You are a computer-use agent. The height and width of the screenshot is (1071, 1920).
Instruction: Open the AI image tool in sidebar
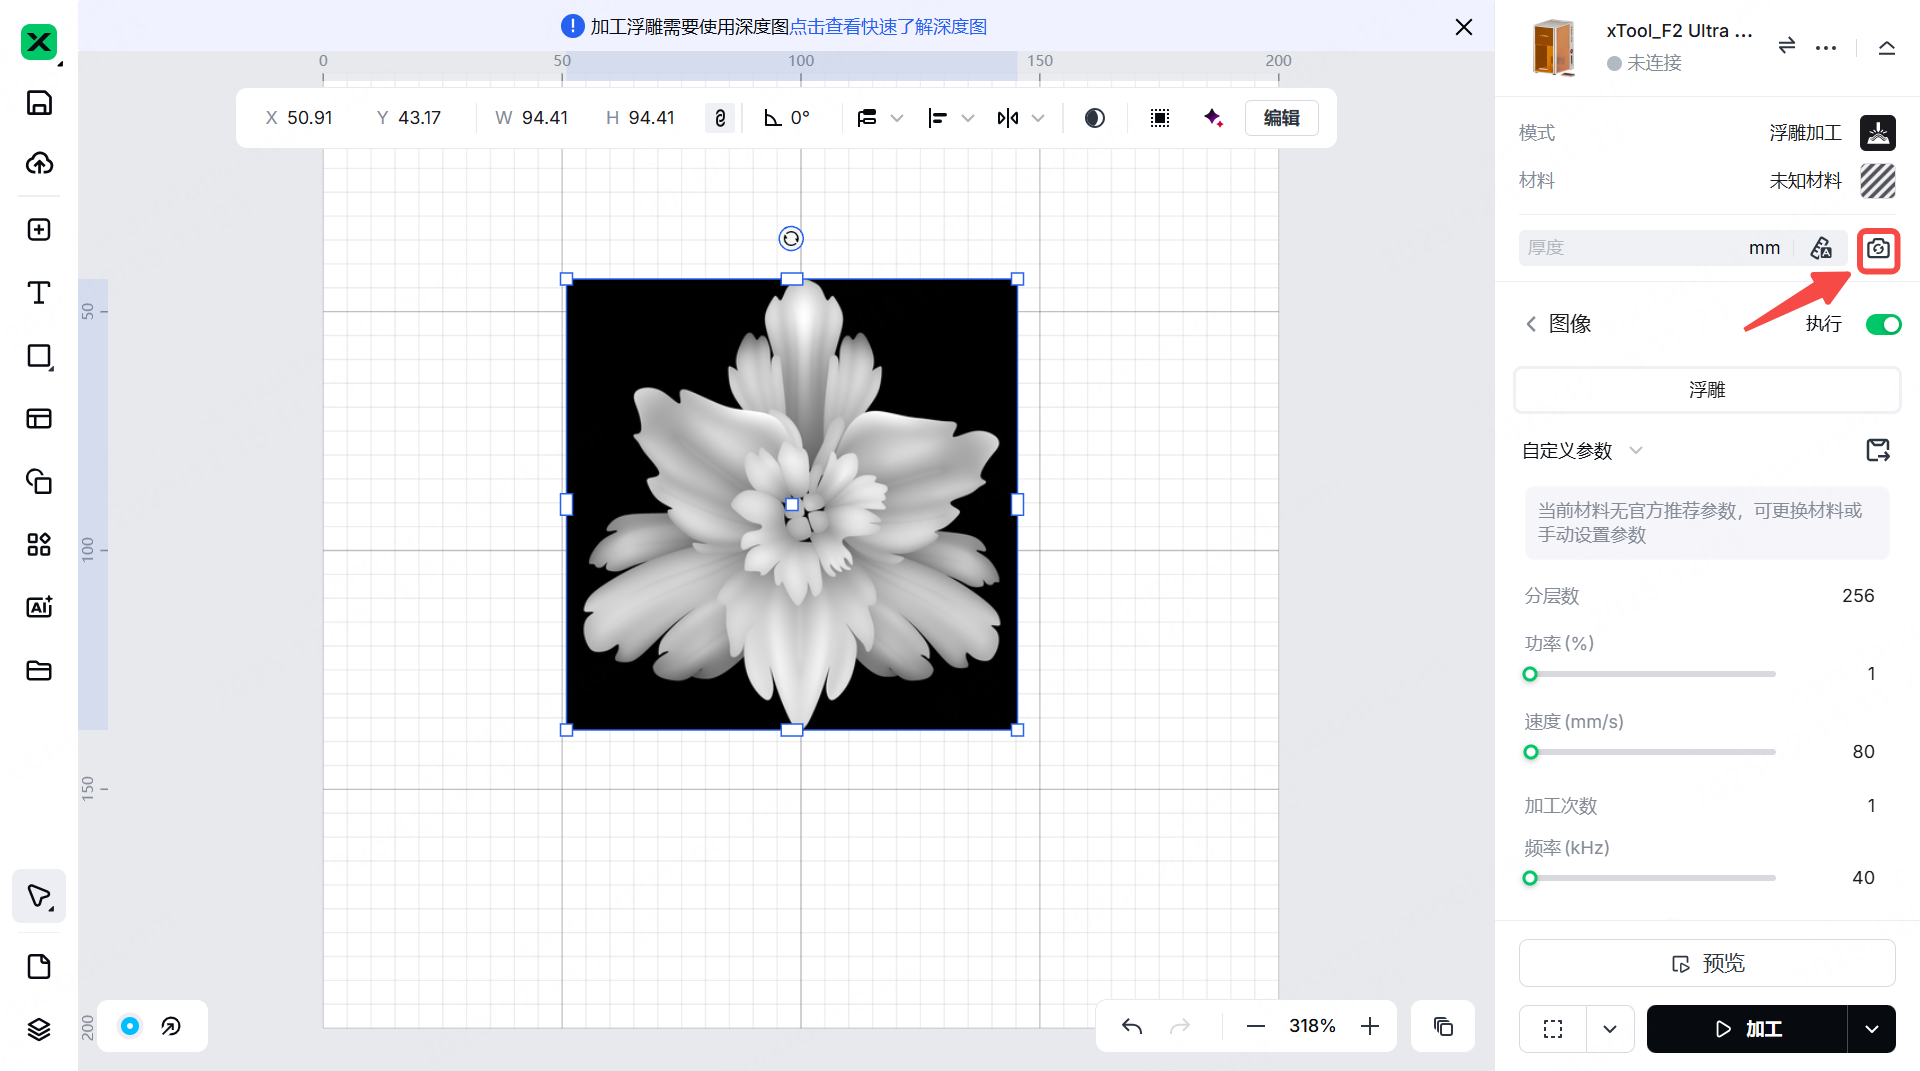[39, 607]
